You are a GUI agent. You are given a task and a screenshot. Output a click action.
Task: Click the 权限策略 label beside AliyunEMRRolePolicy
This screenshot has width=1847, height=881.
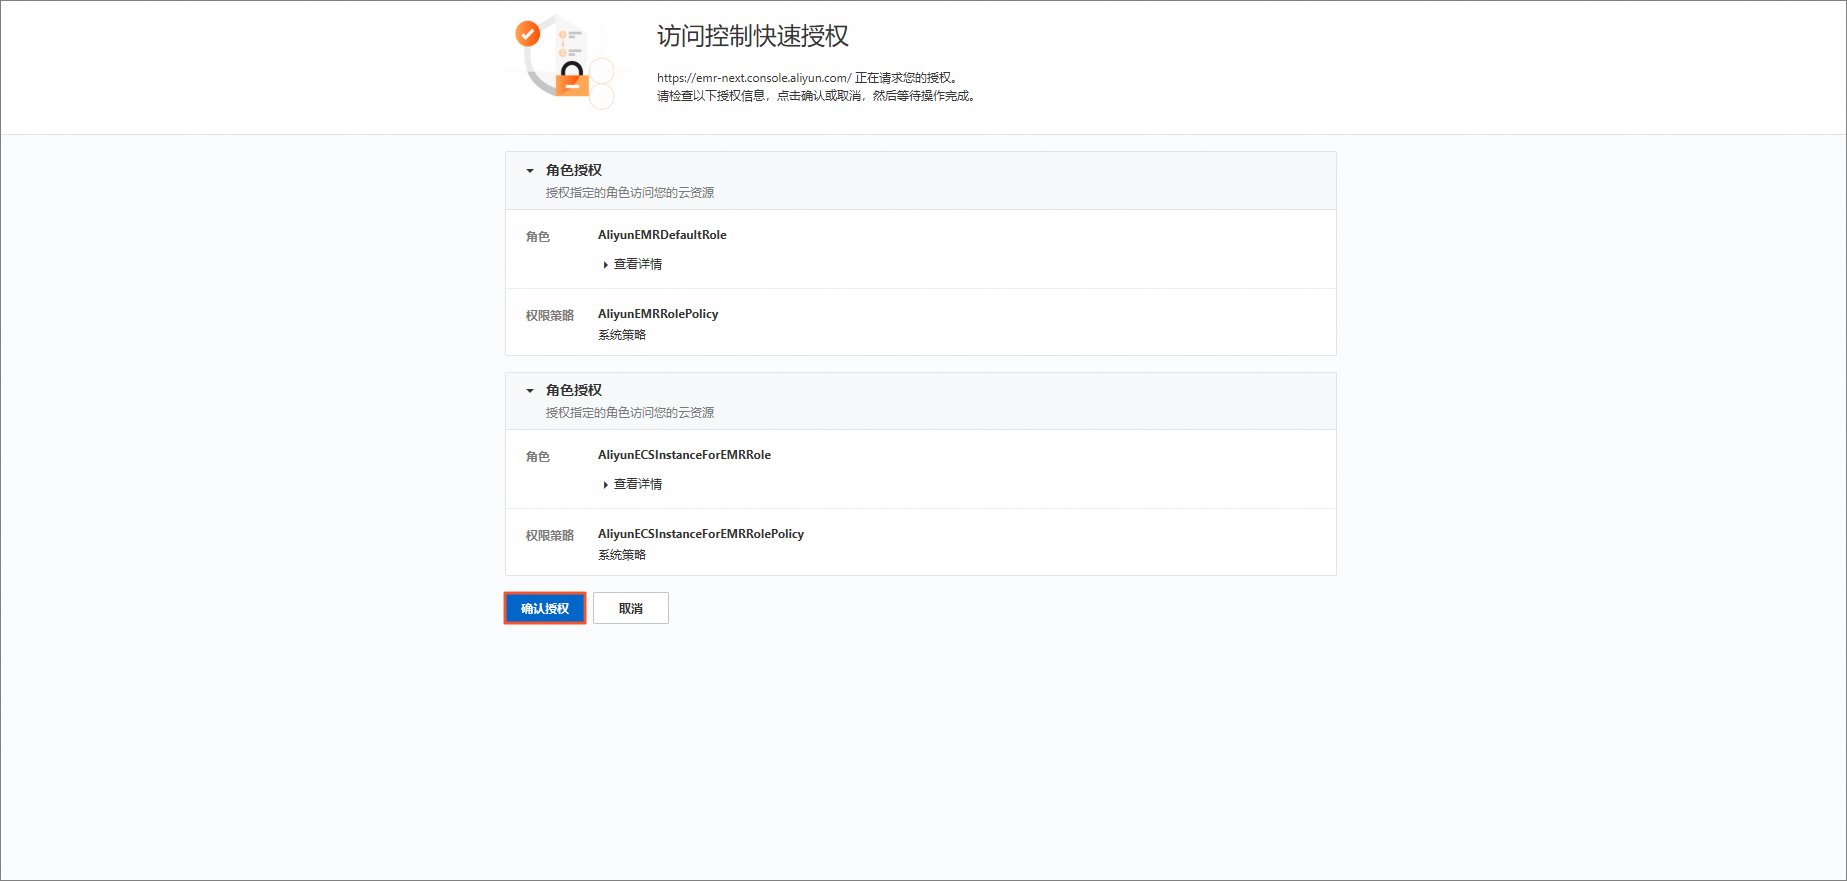(x=550, y=316)
